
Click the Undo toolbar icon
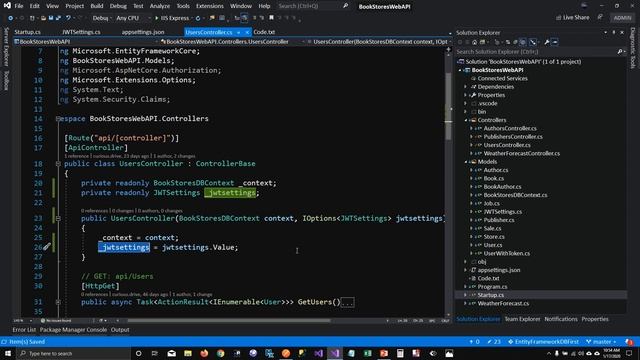(69, 18)
